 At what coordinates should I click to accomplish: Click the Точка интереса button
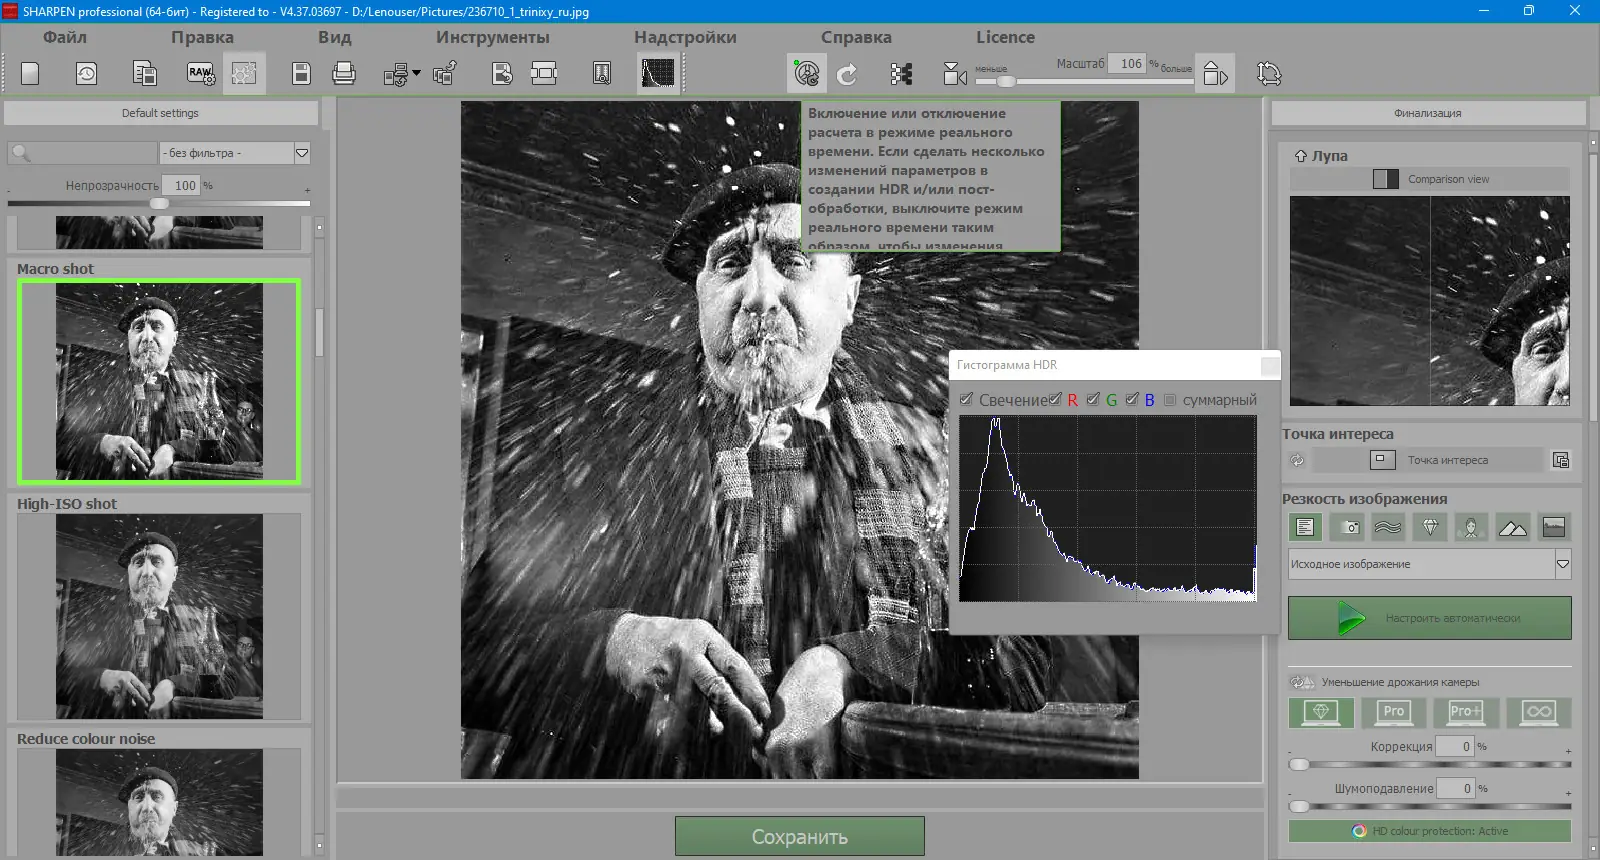[1430, 460]
